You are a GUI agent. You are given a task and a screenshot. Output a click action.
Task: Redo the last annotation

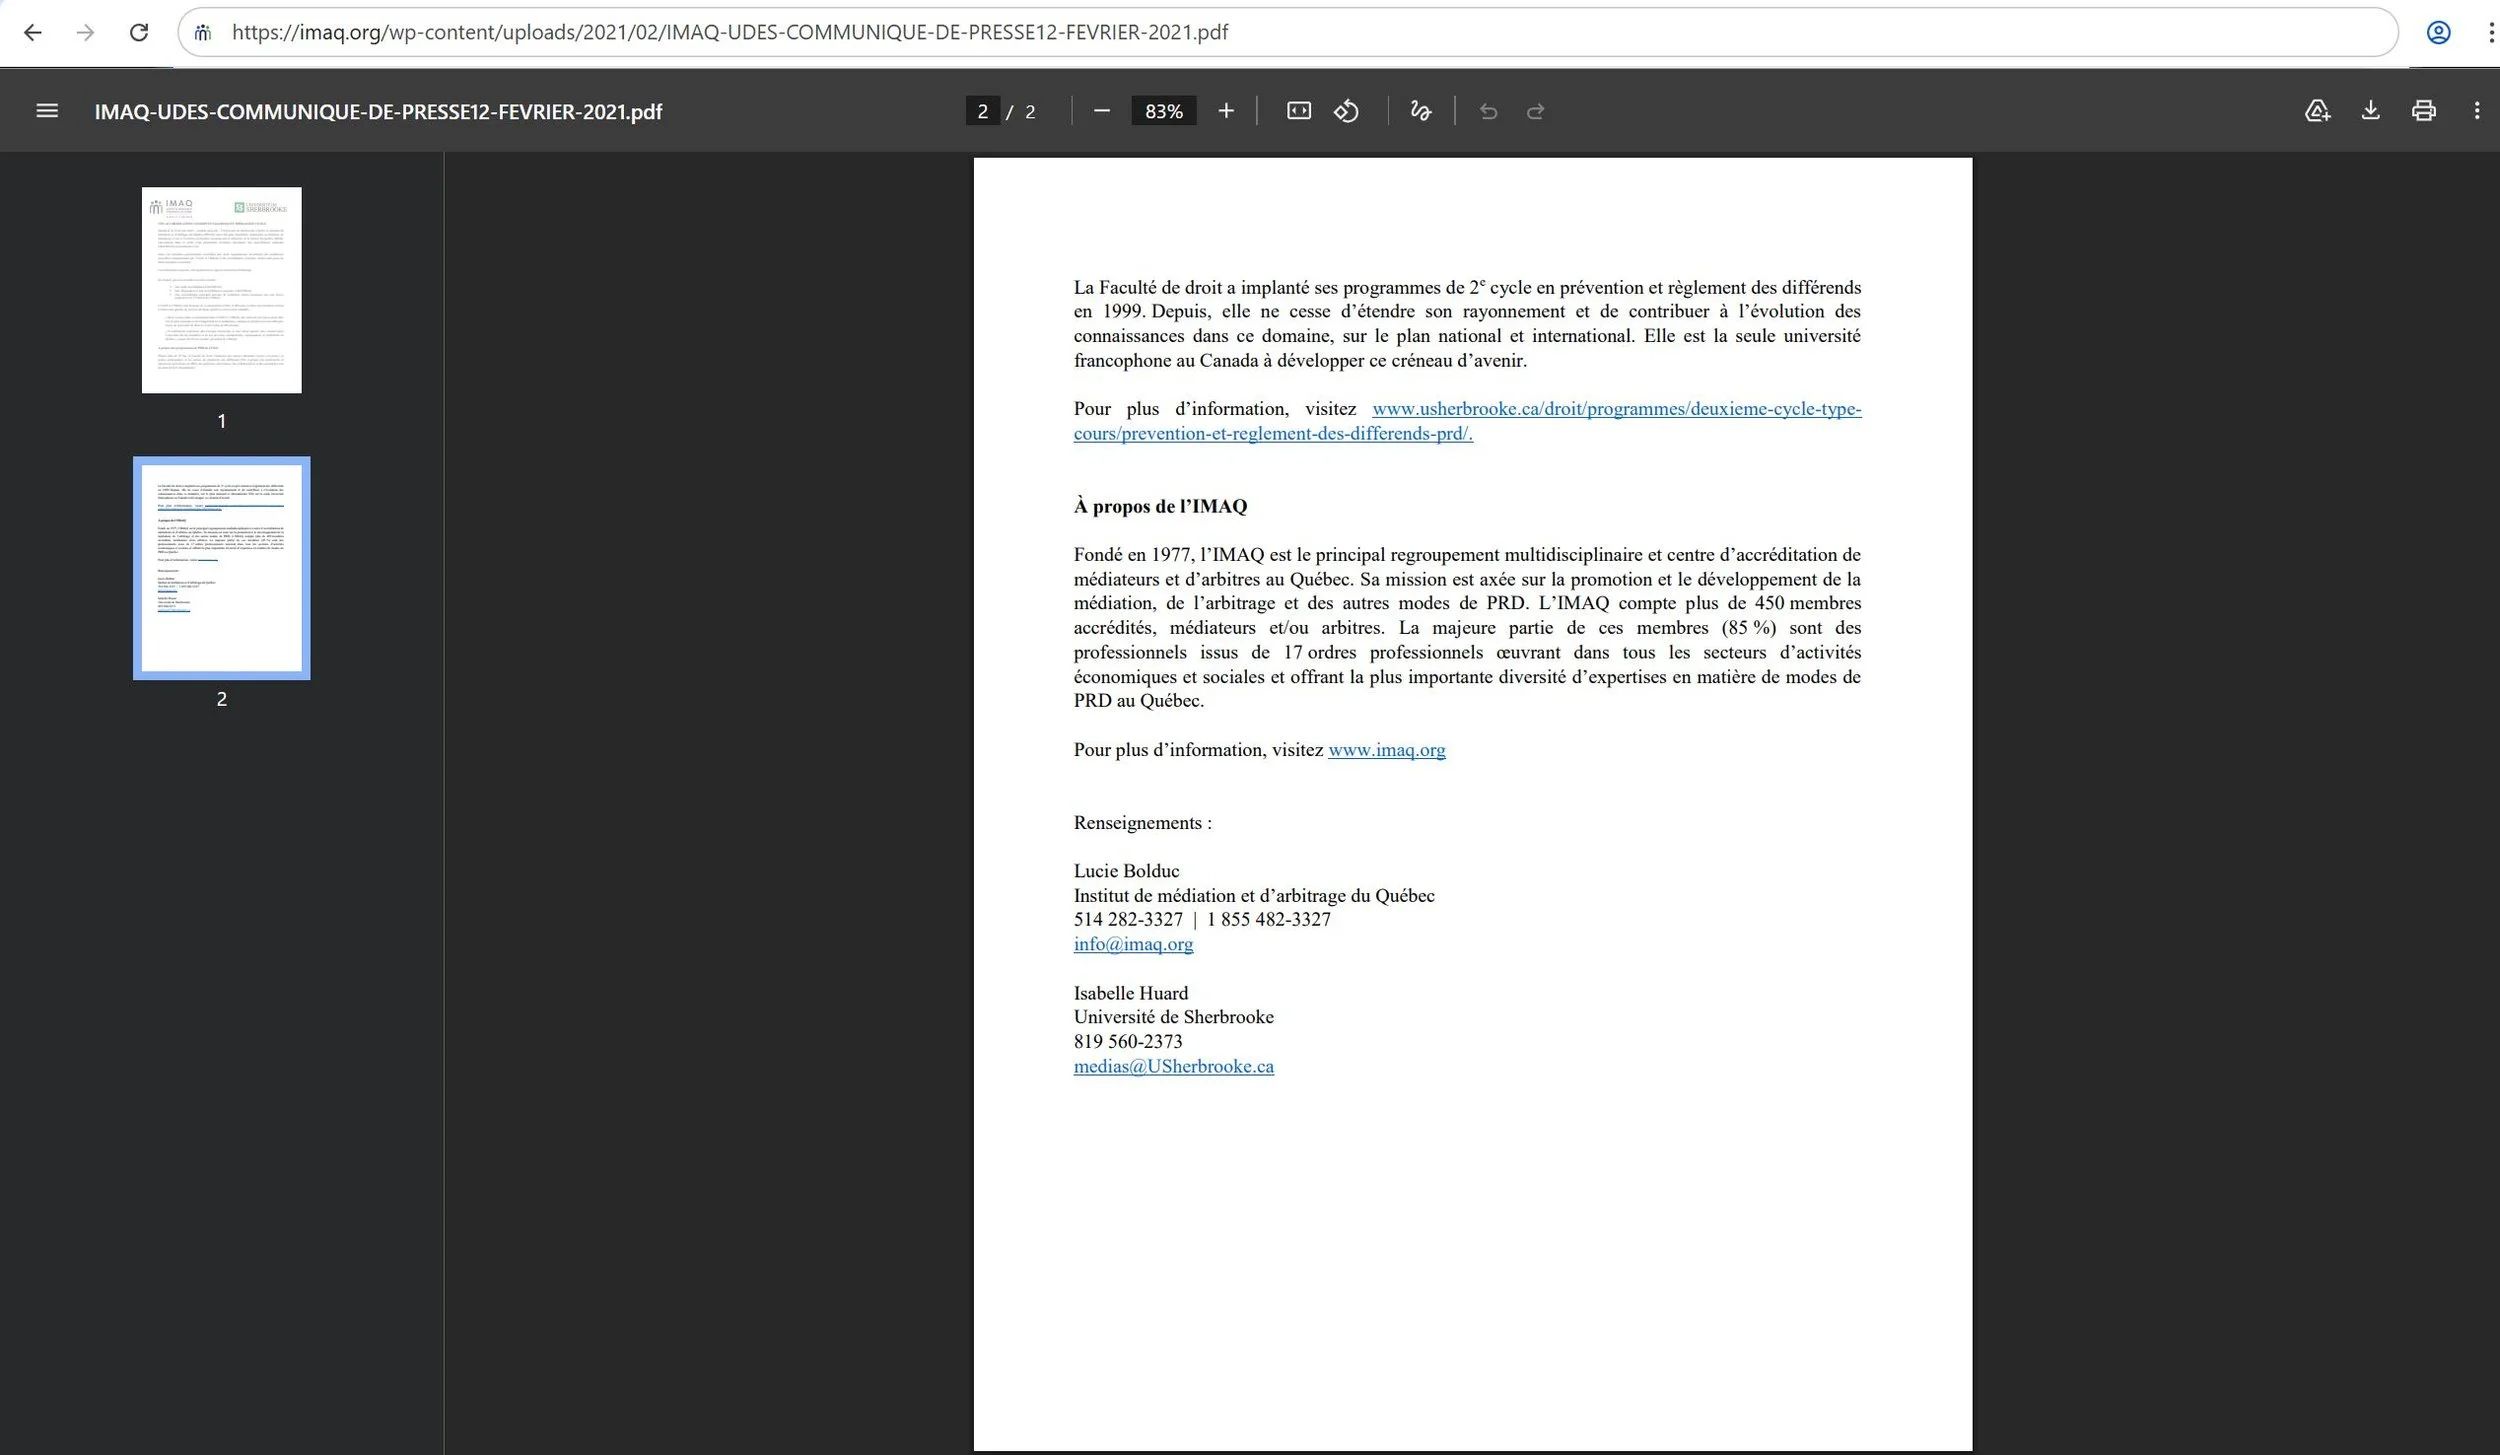1536,111
